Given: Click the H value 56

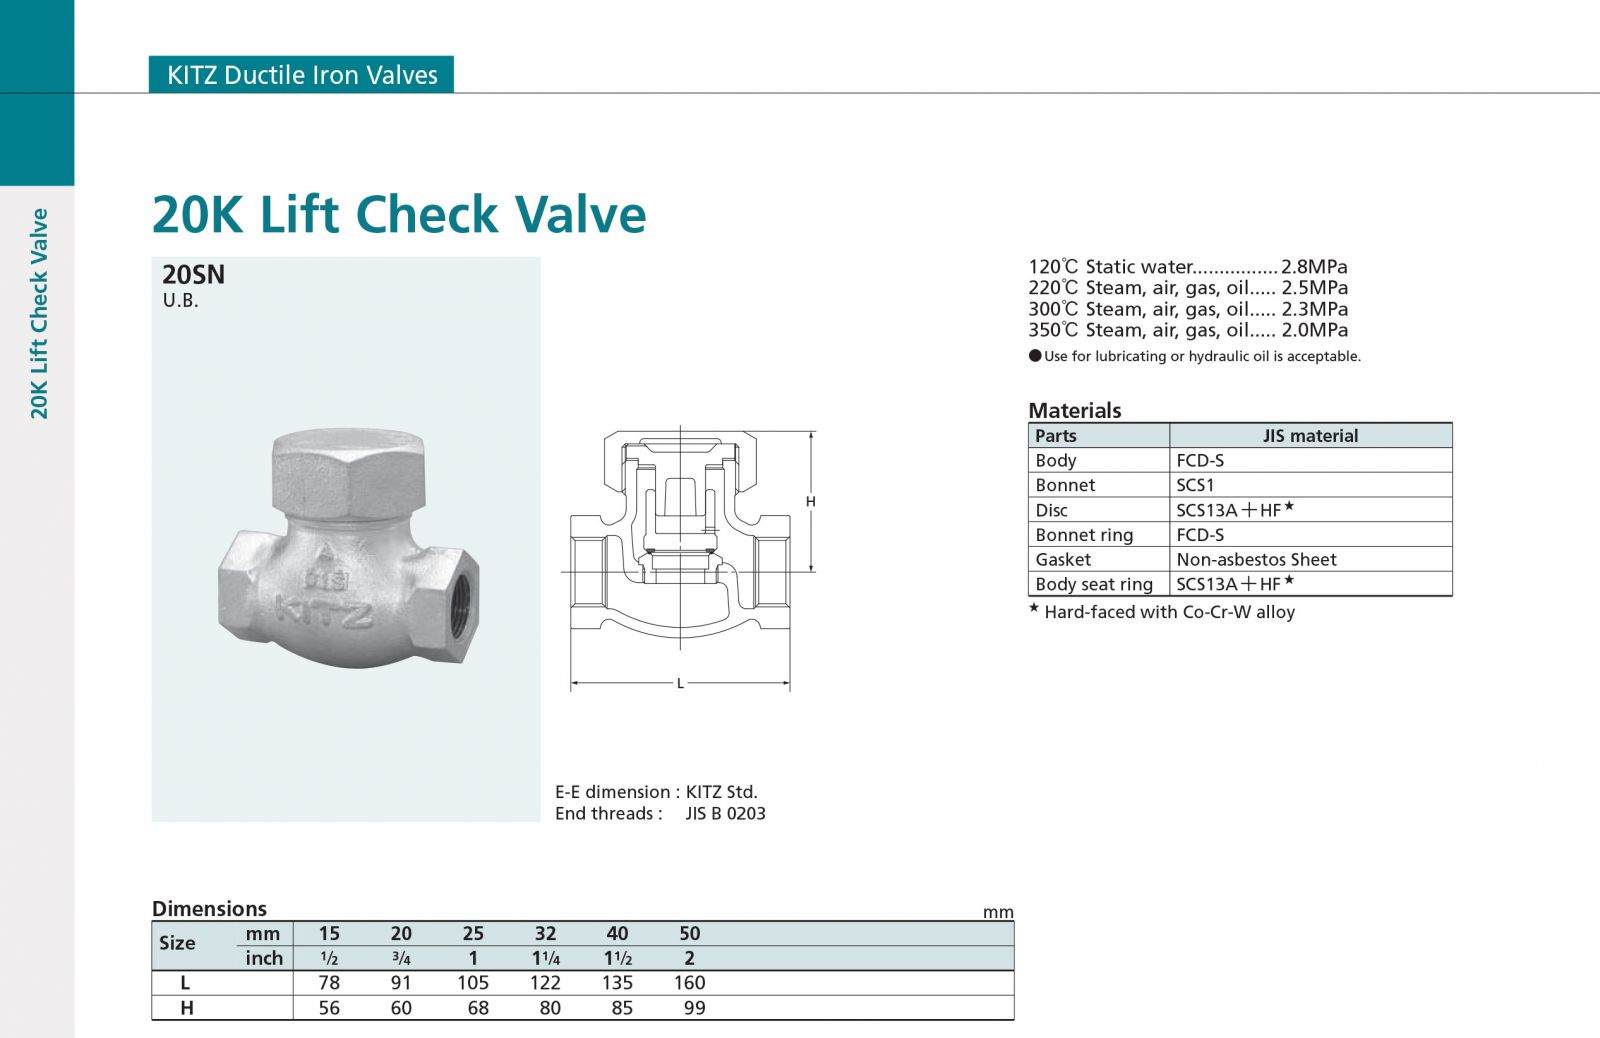Looking at the screenshot, I should point(329,1008).
